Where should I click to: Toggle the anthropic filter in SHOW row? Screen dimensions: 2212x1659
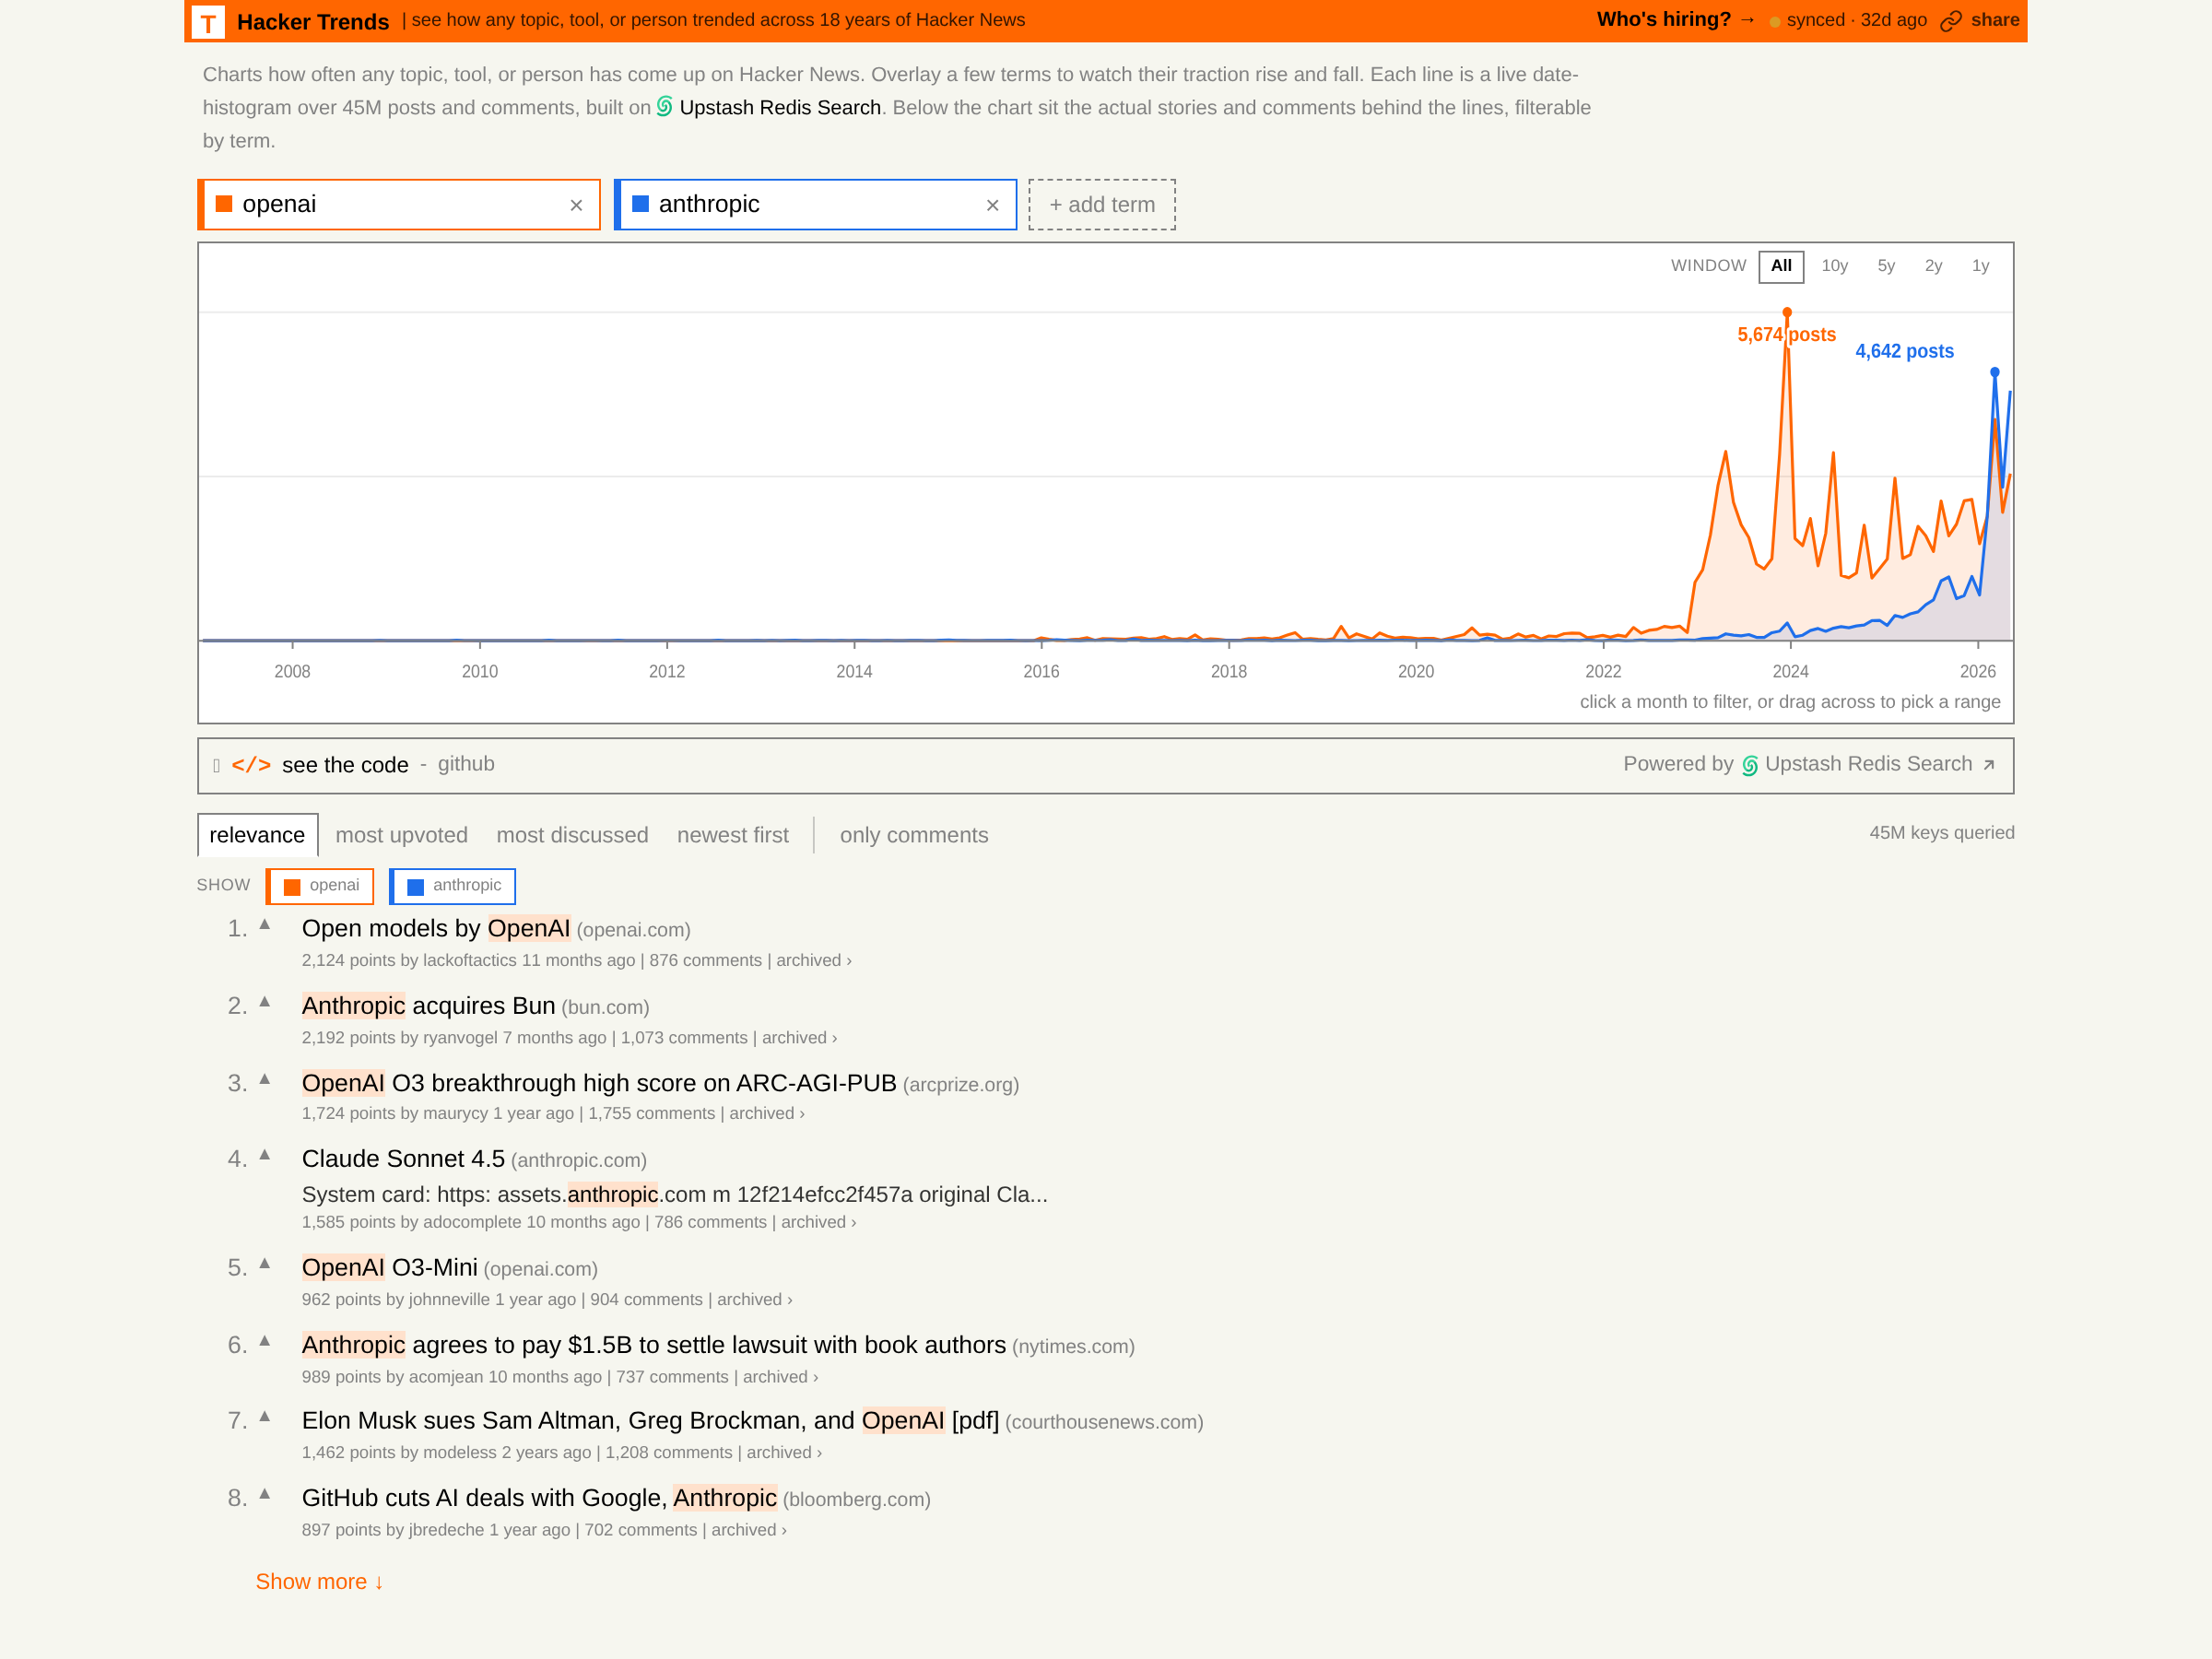(x=453, y=886)
